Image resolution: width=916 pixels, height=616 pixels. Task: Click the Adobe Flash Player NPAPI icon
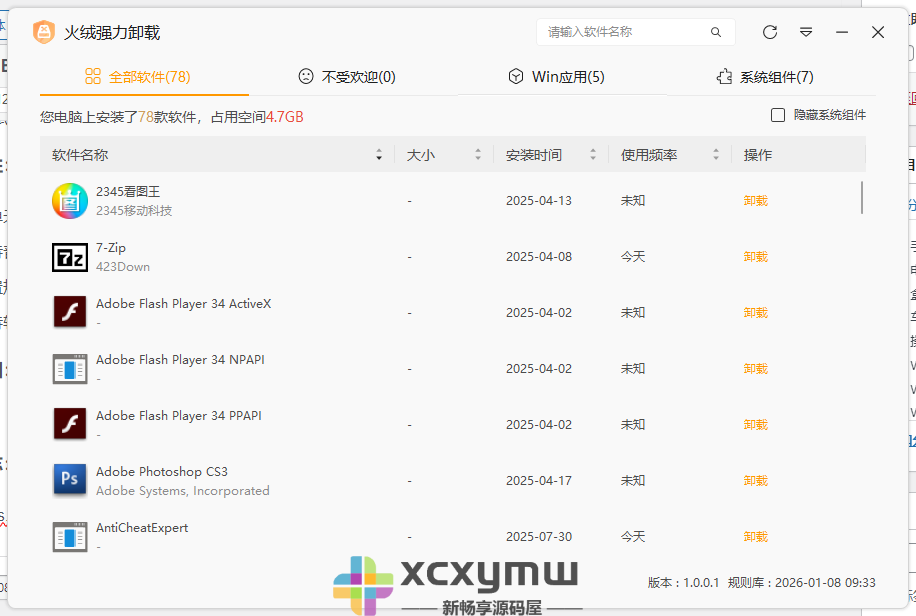[69, 368]
